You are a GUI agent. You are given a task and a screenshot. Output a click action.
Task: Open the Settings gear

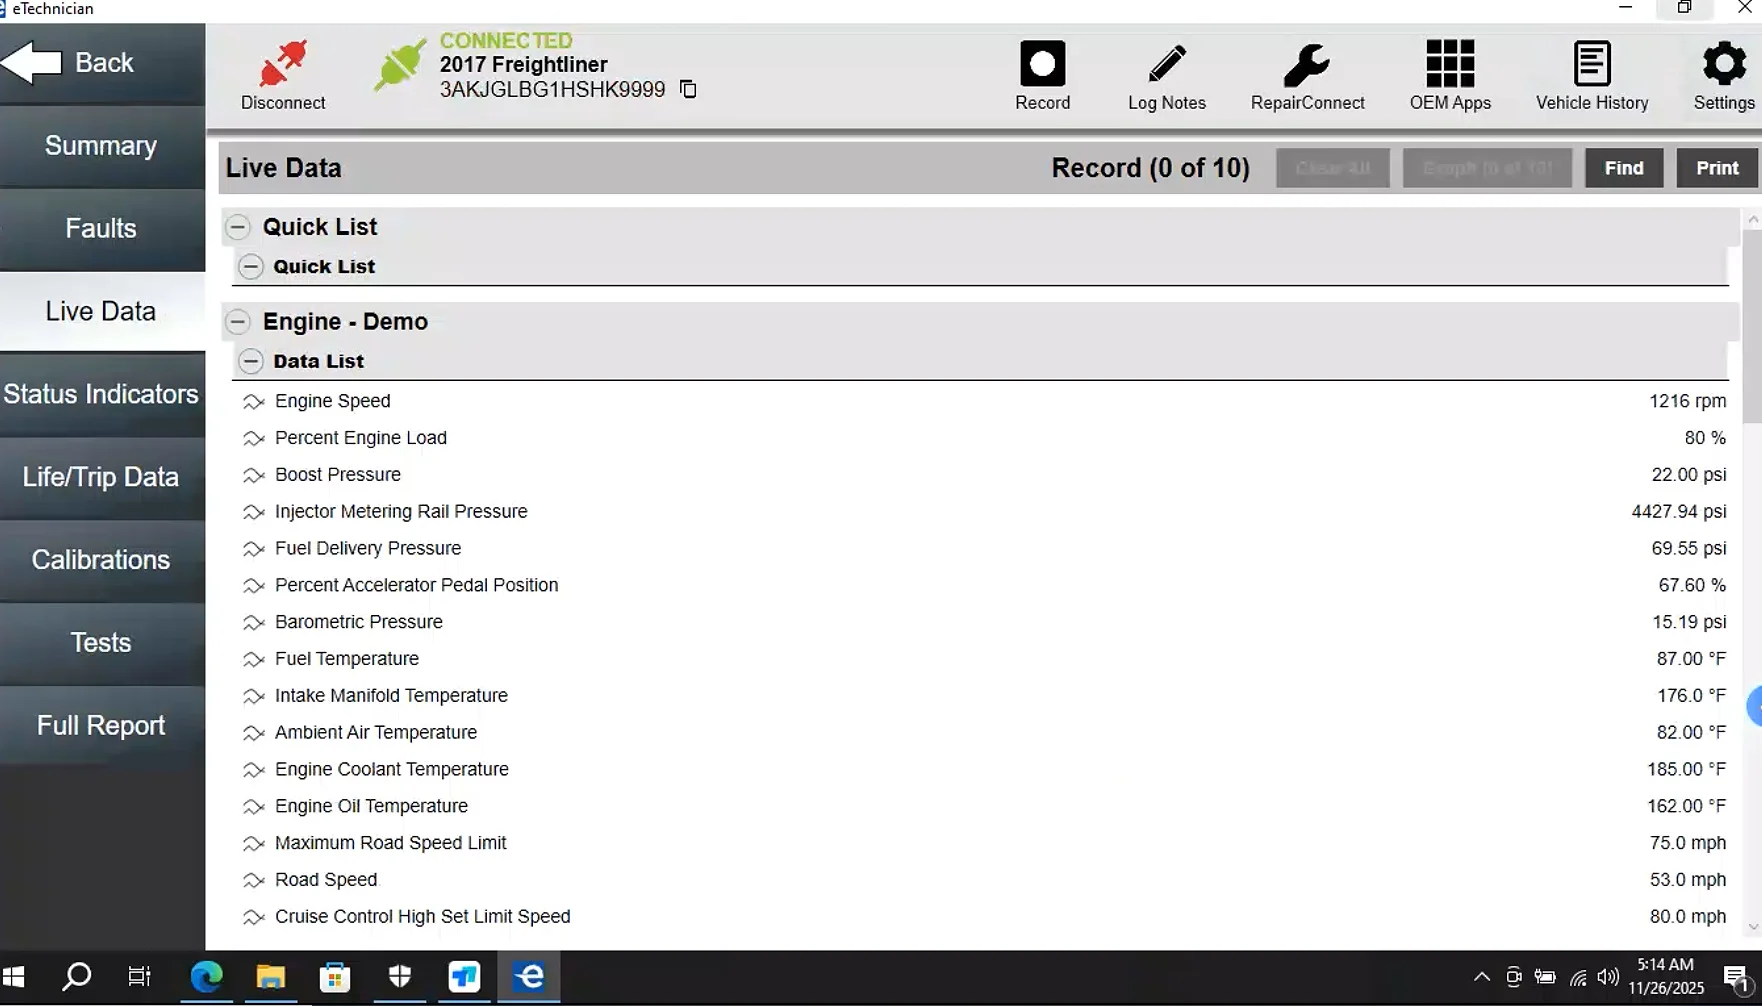point(1724,64)
